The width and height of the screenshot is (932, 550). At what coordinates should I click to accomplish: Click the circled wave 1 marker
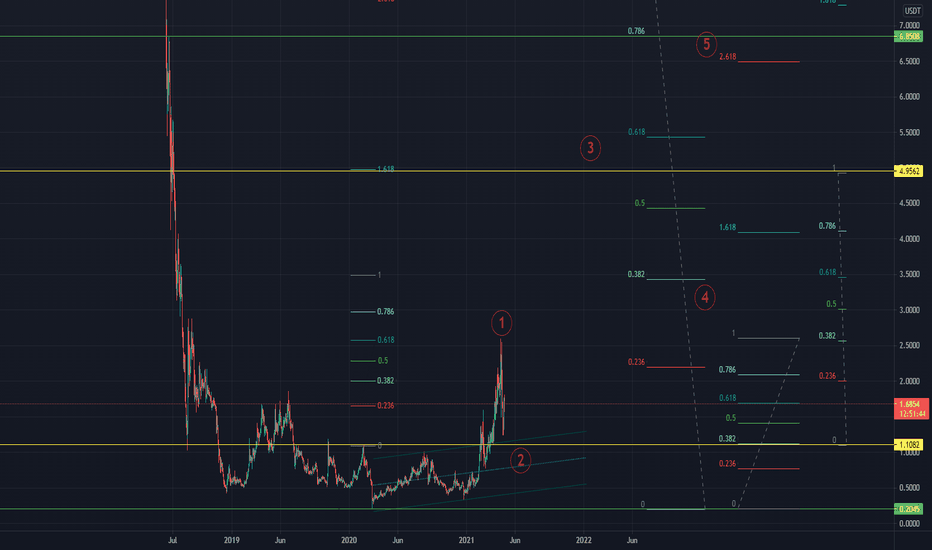(x=502, y=323)
